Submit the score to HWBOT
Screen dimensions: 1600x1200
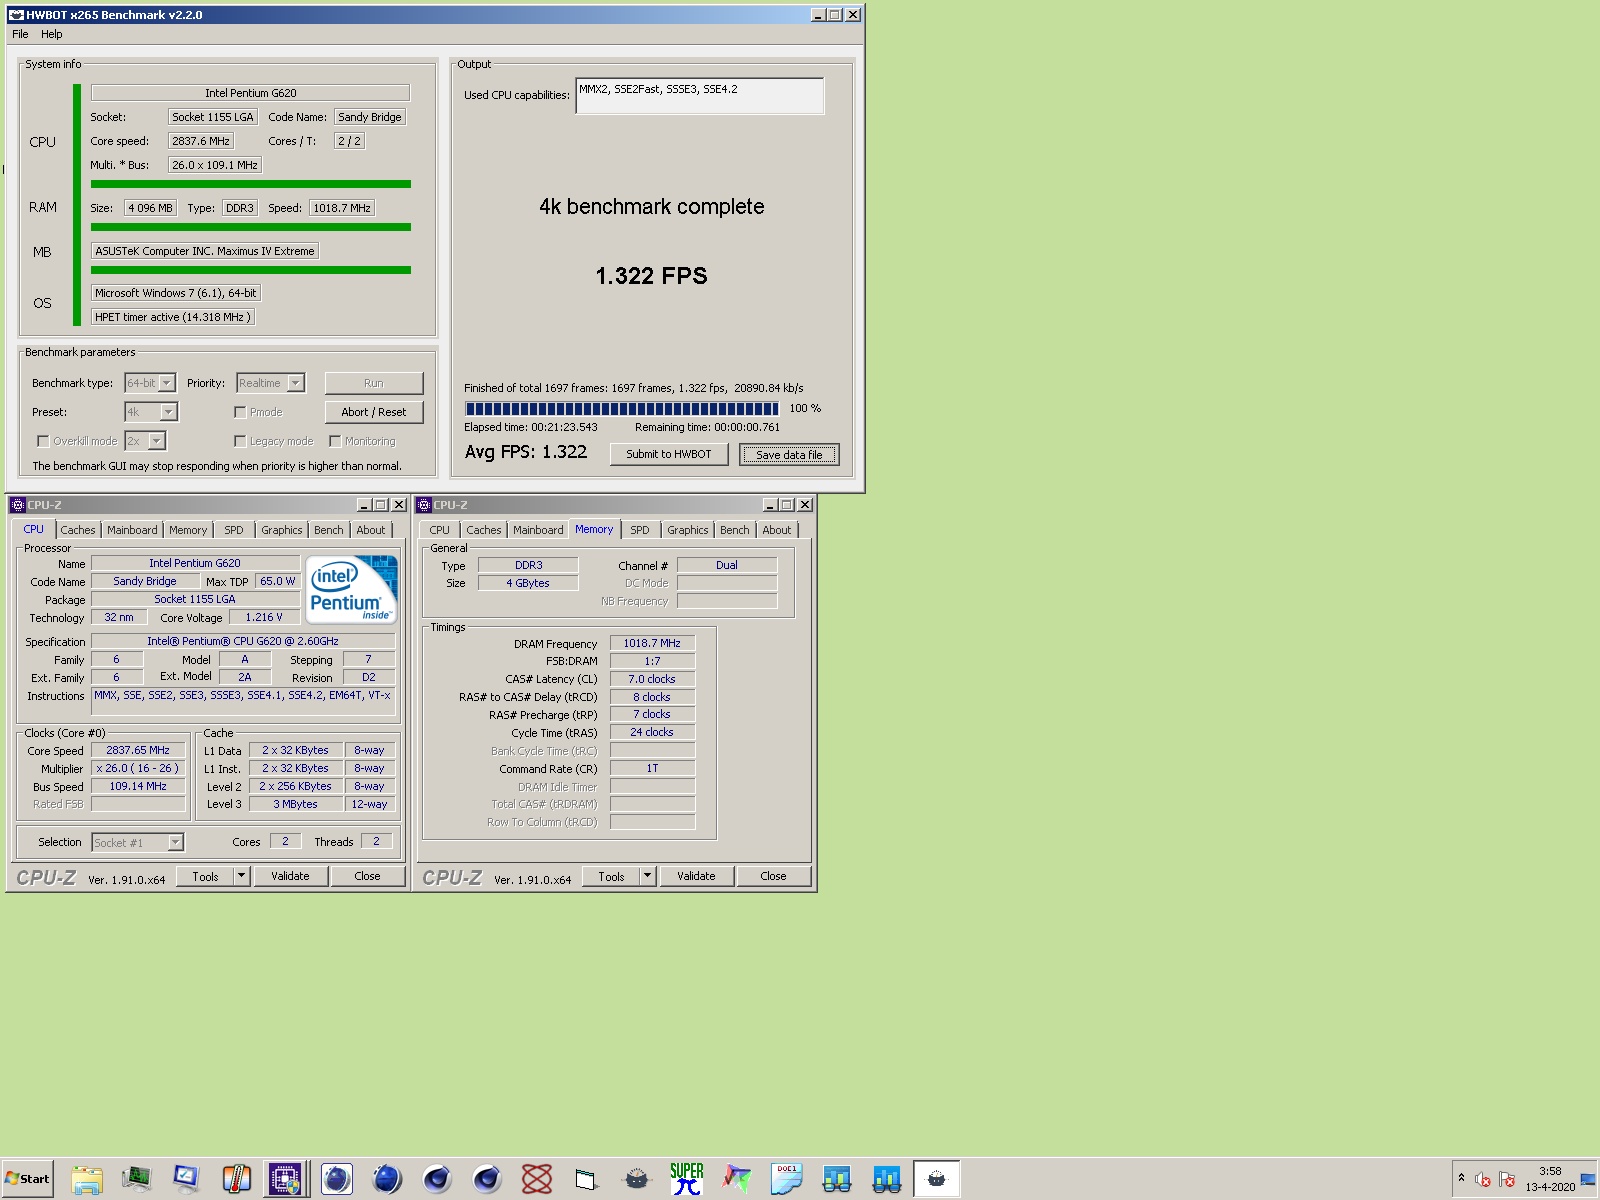[x=669, y=454]
